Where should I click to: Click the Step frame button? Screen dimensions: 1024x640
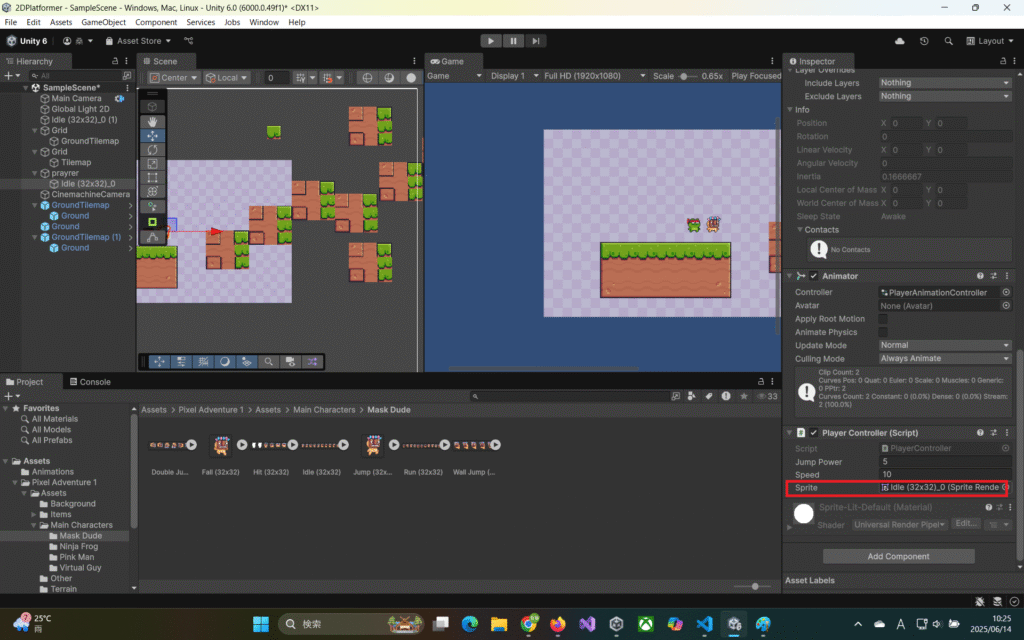point(536,40)
